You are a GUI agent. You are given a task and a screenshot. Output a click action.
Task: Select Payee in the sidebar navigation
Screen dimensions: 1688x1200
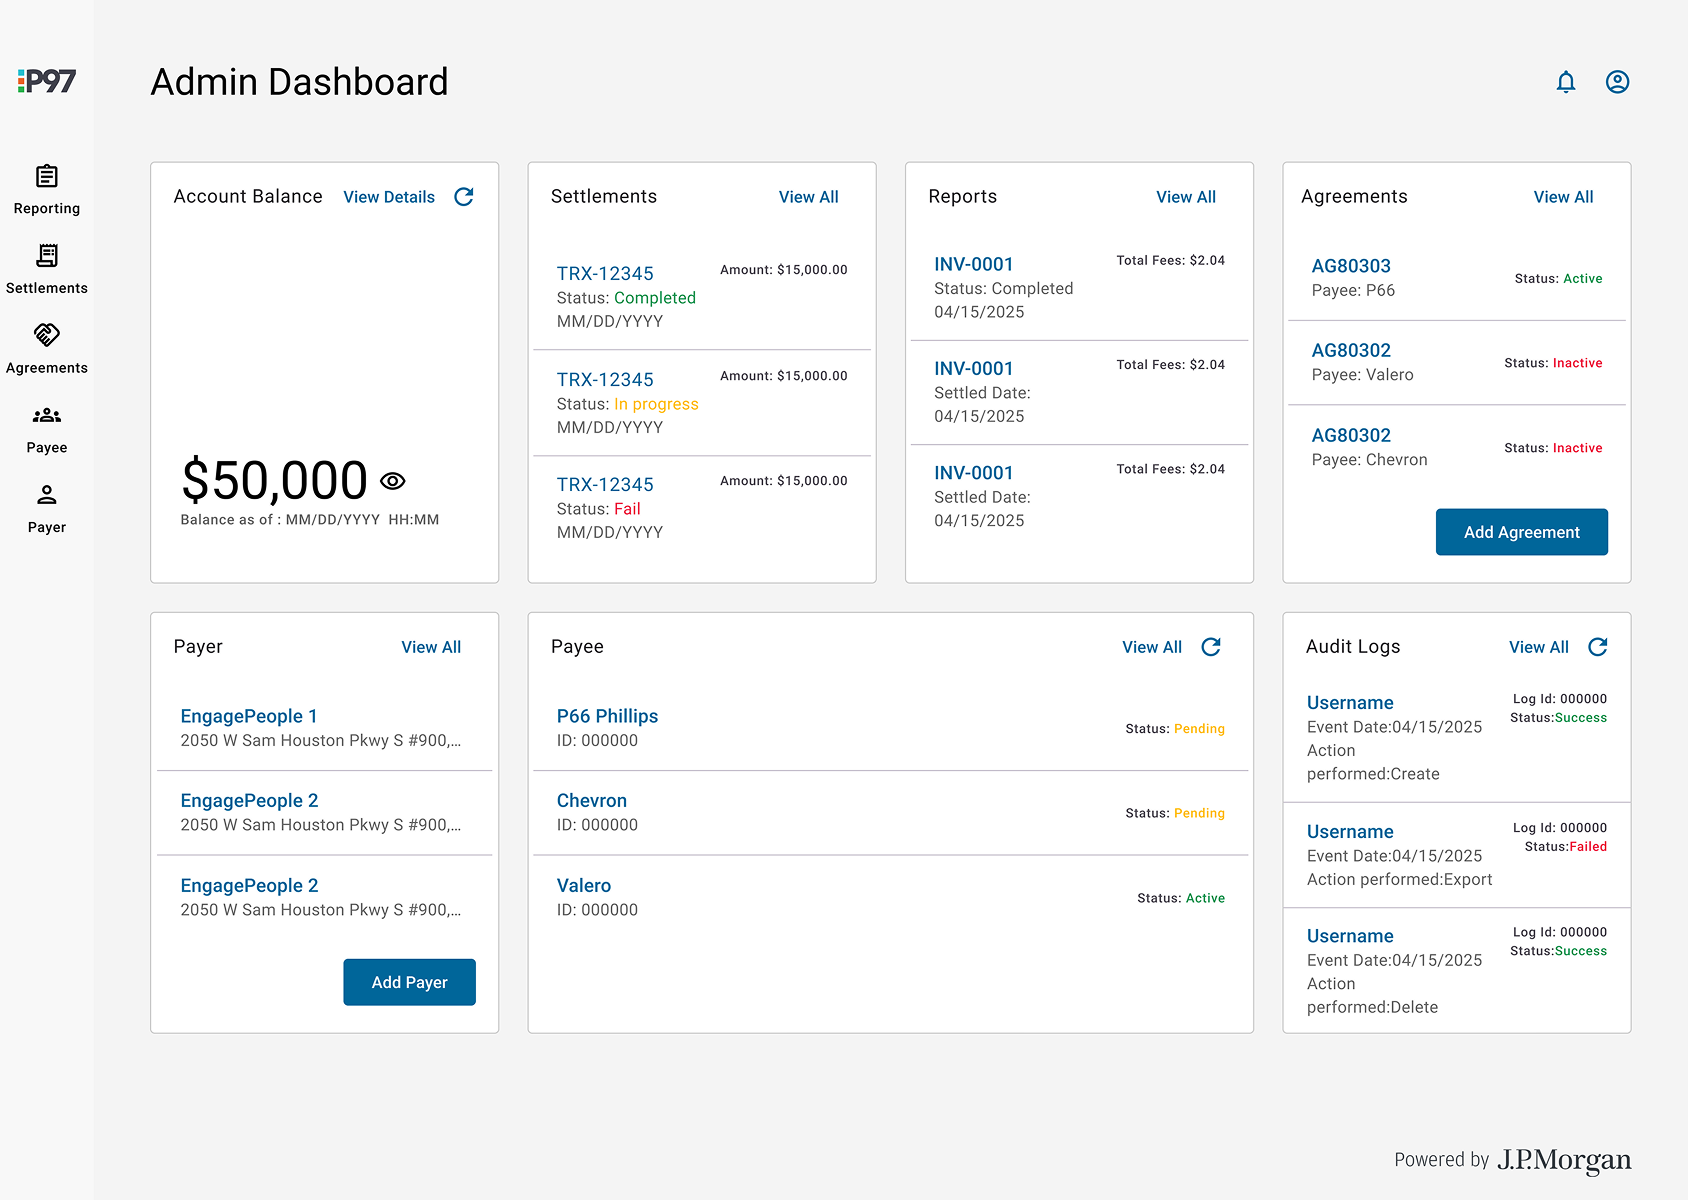tap(47, 430)
